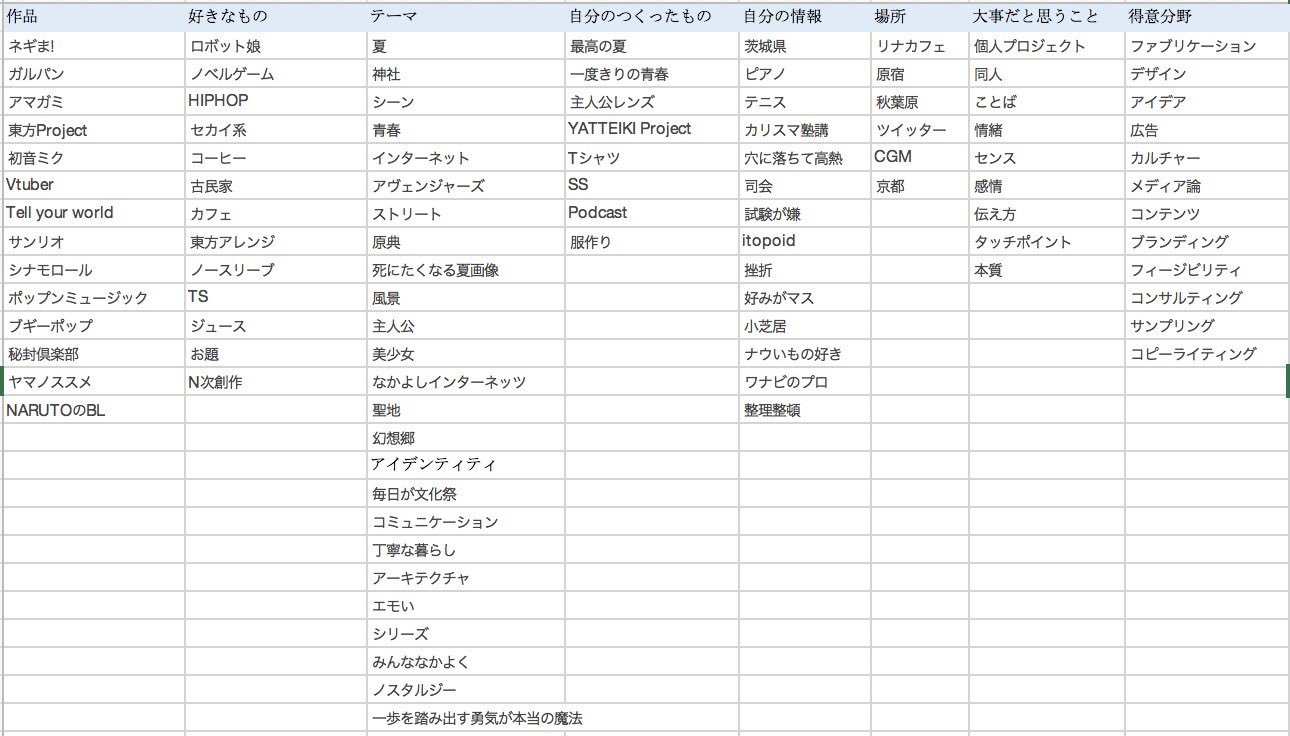
Task: Click the cell 古民家
Action: tap(275, 186)
